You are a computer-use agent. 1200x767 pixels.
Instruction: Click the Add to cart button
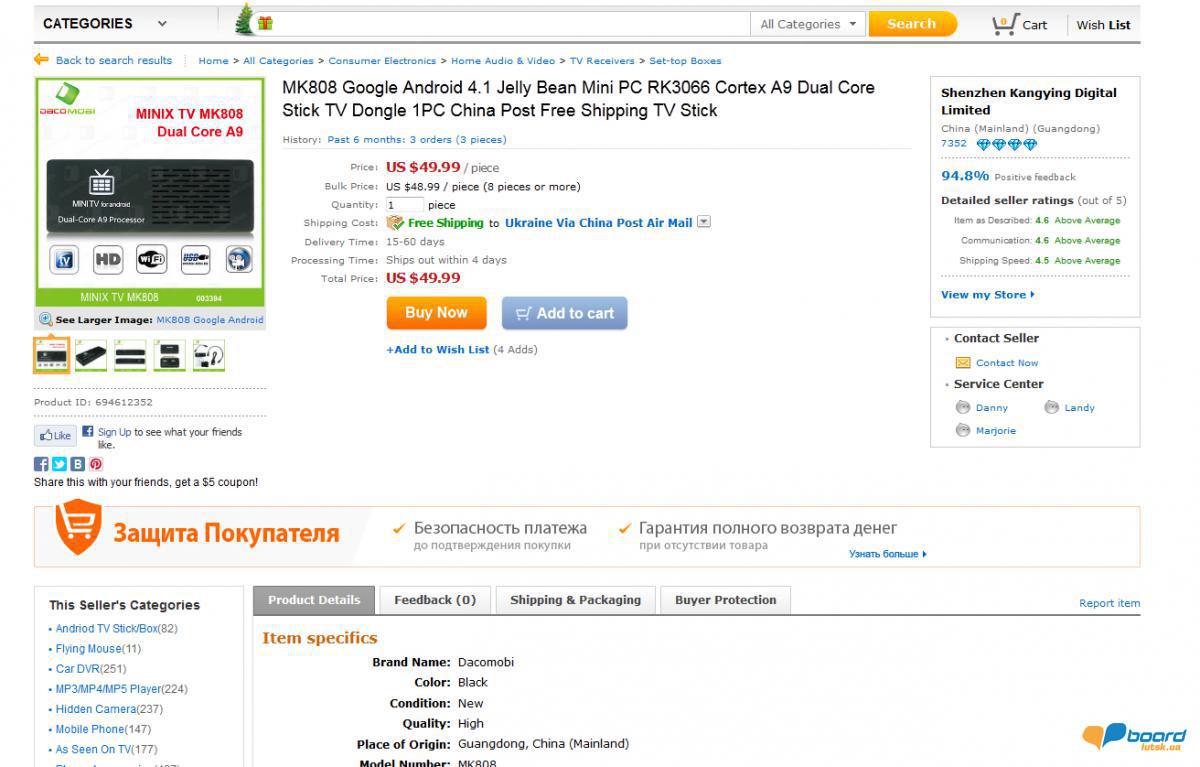click(565, 313)
